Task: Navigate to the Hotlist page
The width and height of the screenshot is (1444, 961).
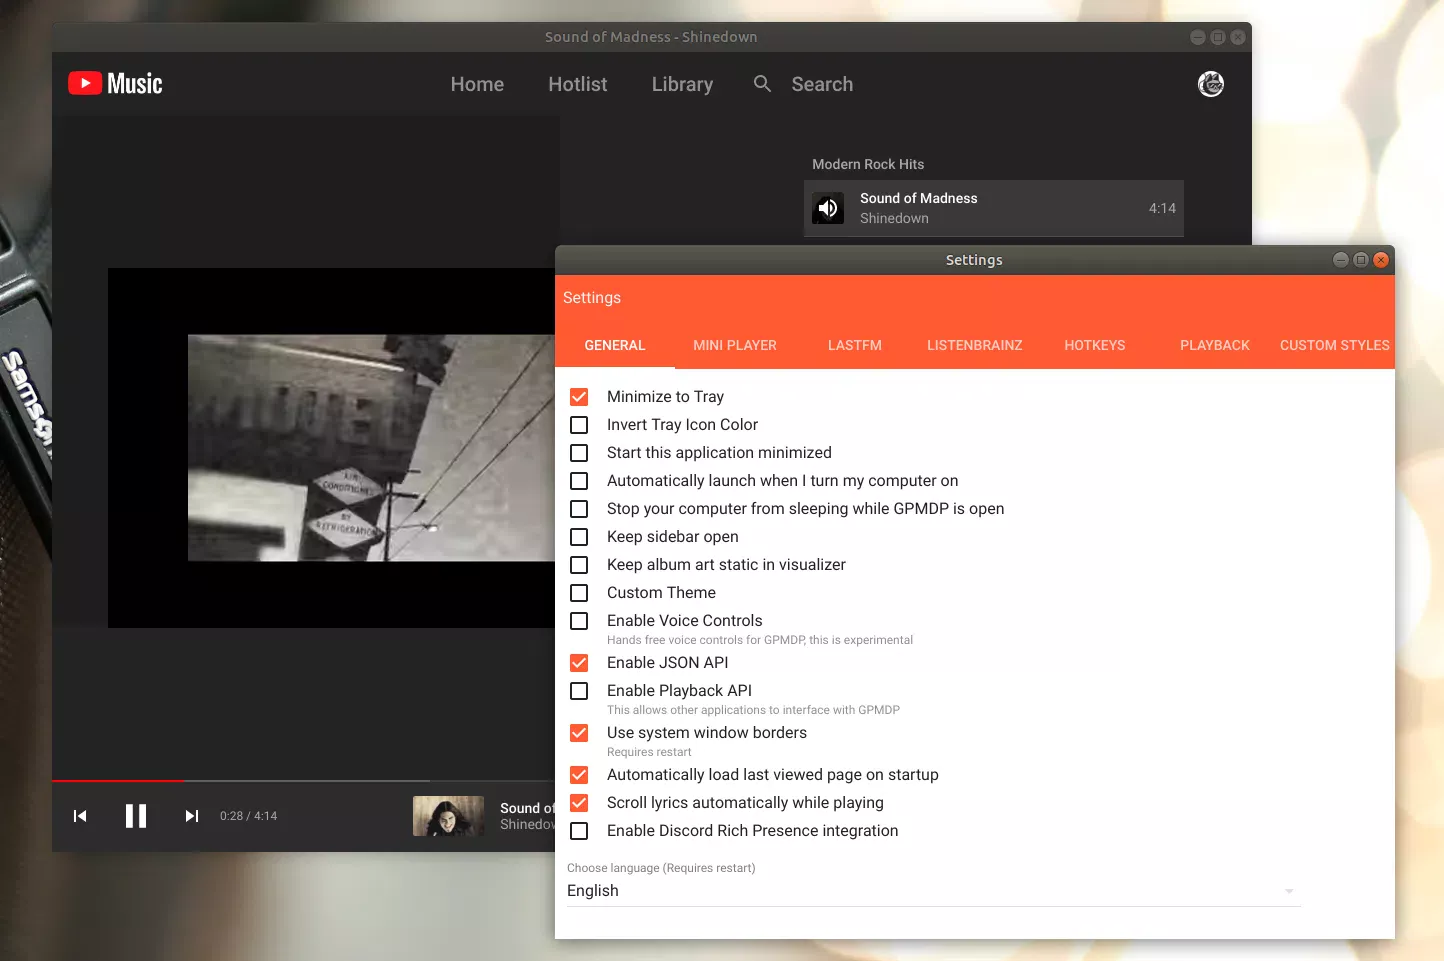Action: click(x=577, y=84)
